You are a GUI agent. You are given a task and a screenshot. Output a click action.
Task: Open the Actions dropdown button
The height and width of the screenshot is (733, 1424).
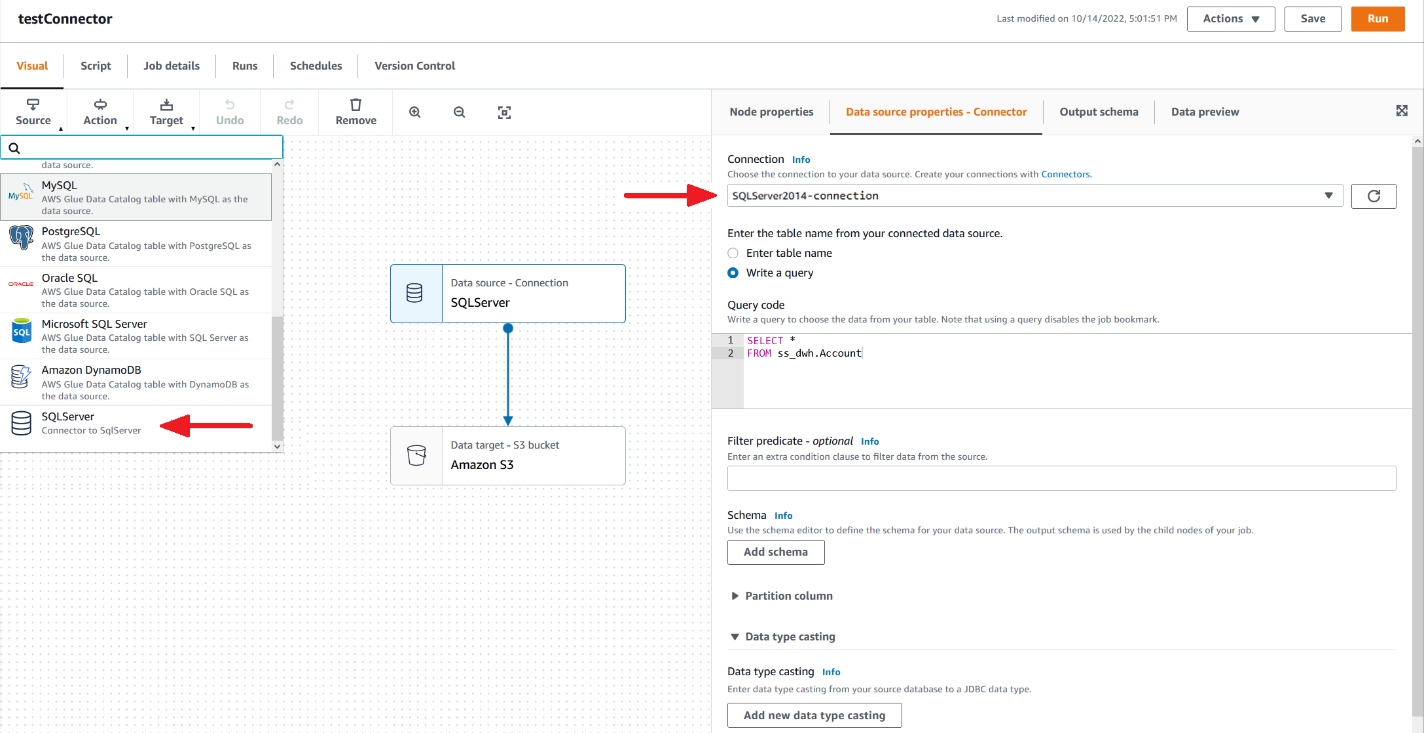coord(1231,19)
